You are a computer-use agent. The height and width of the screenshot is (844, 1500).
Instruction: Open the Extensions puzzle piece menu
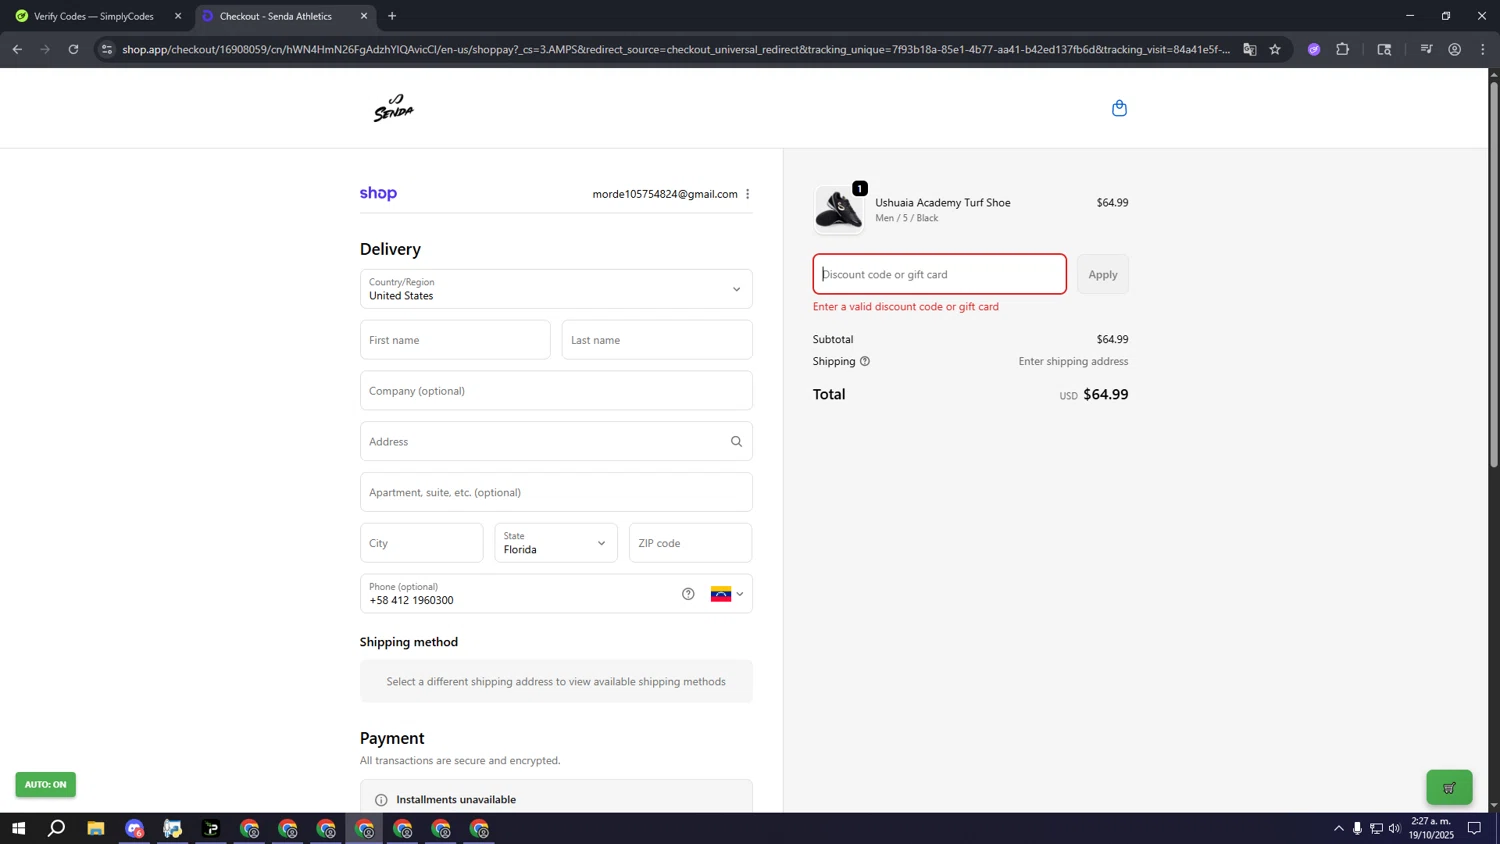pyautogui.click(x=1343, y=49)
